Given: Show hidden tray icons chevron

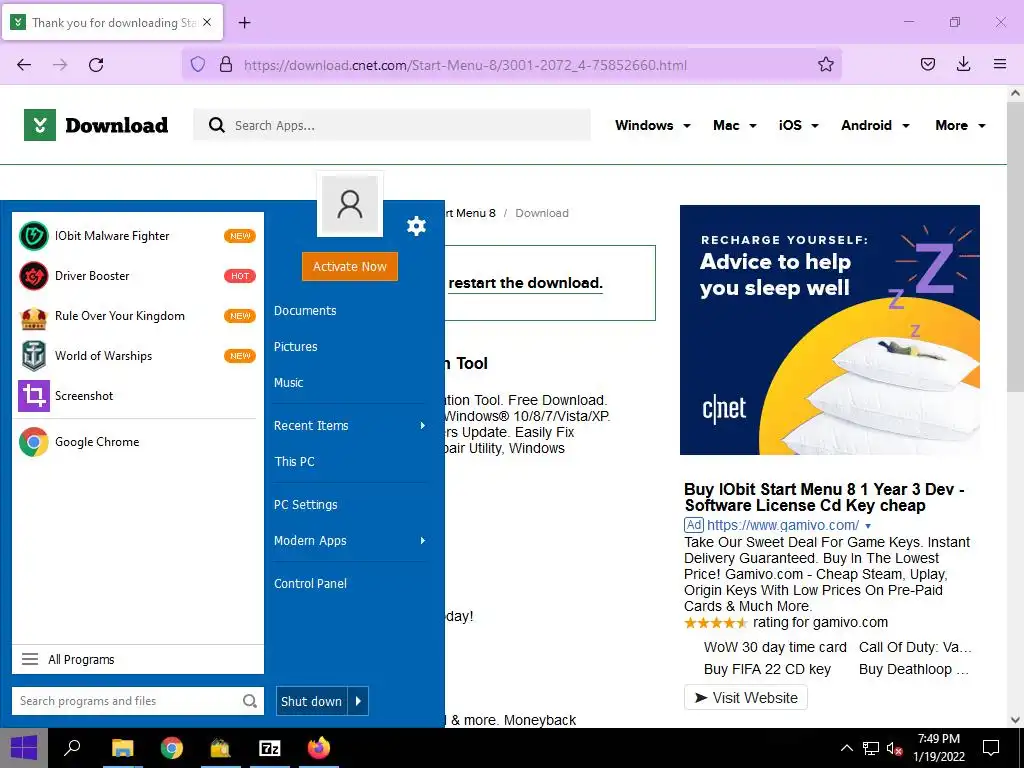Looking at the screenshot, I should tap(846, 748).
